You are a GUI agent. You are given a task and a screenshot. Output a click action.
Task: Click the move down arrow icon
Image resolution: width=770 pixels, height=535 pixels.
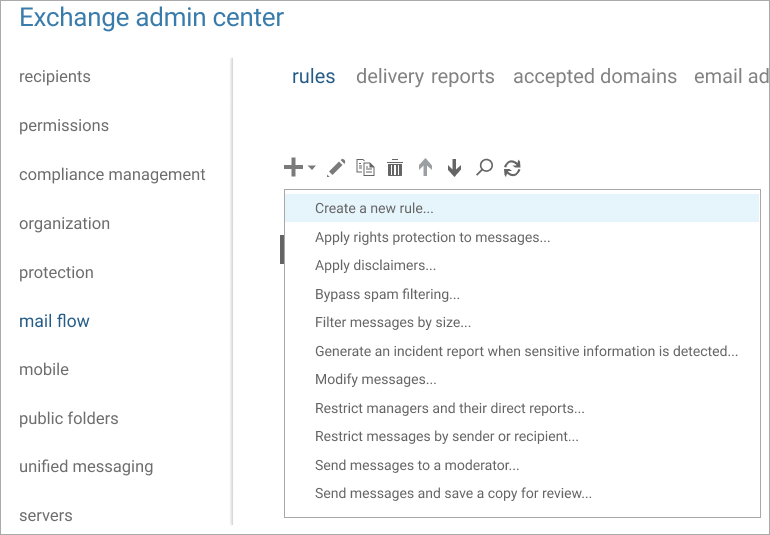pyautogui.click(x=455, y=168)
